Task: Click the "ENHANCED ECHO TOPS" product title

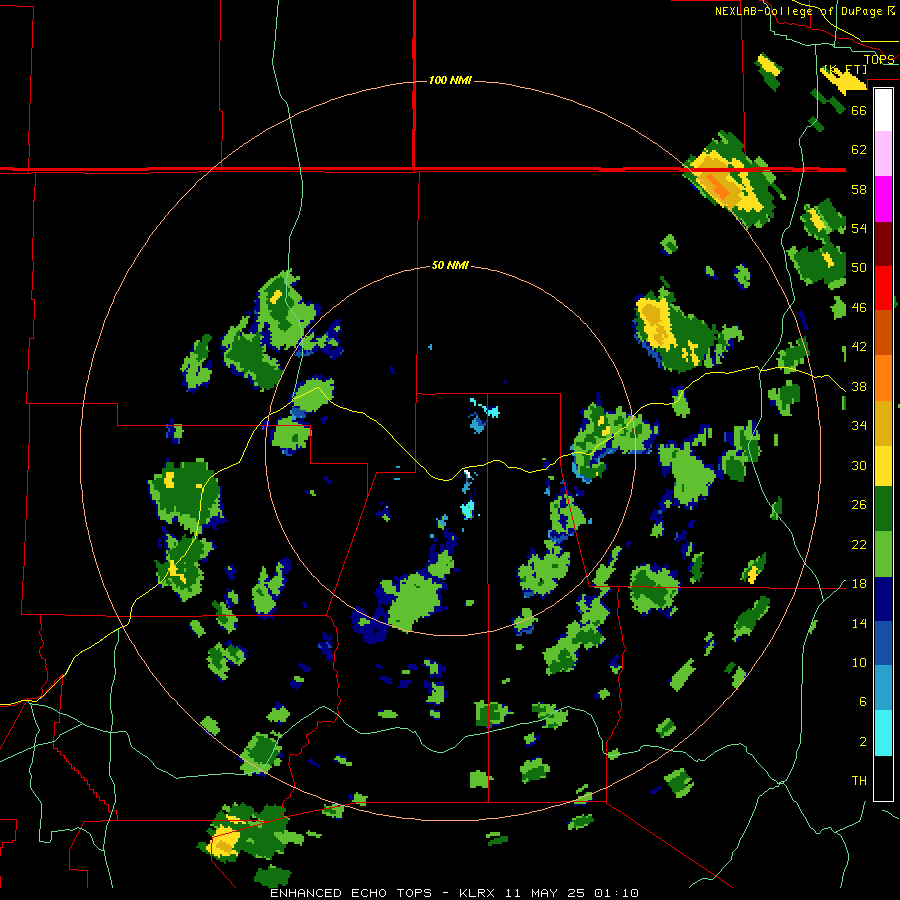Action: (351, 893)
